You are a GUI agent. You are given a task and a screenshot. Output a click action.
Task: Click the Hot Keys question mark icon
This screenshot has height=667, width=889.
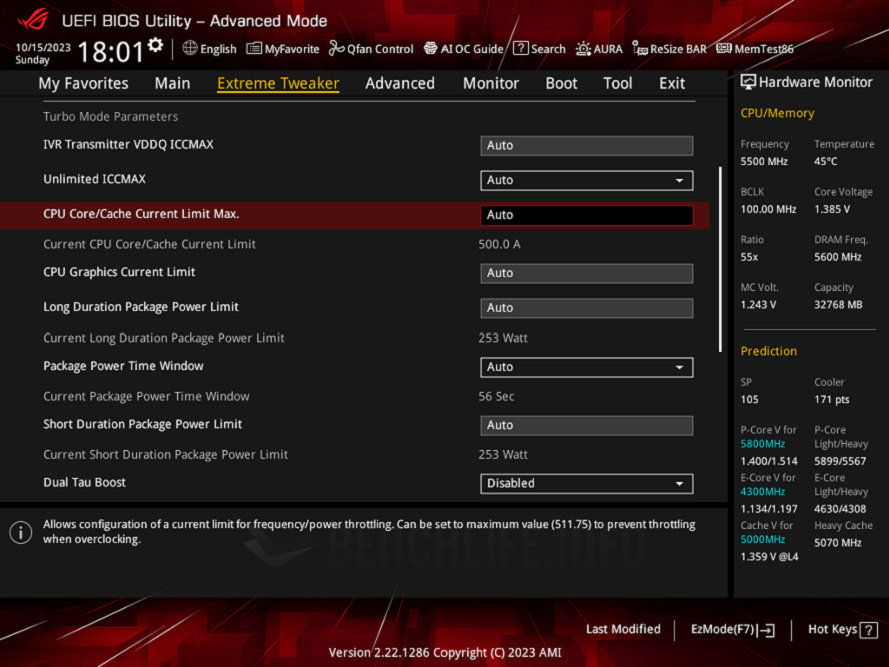pyautogui.click(x=868, y=630)
